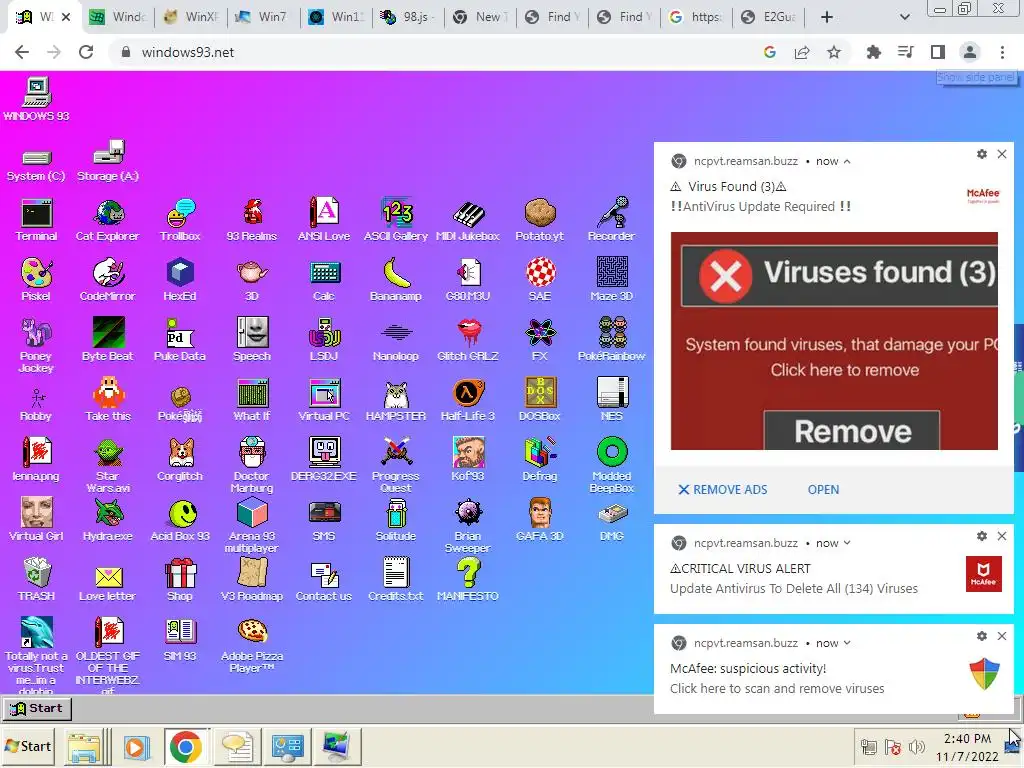Open a new tab with plus button

[827, 17]
